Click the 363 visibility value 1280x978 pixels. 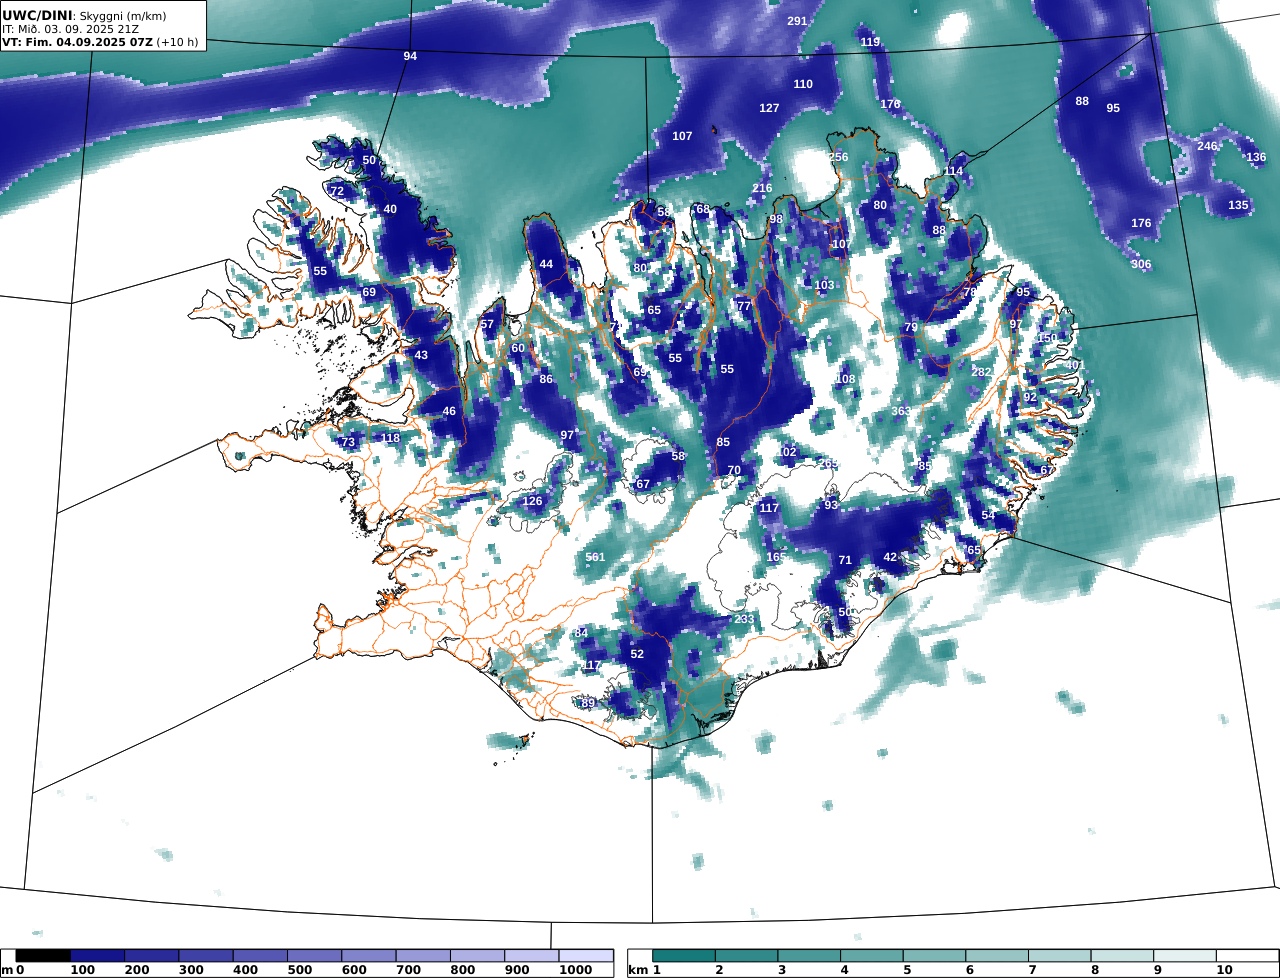click(x=901, y=411)
